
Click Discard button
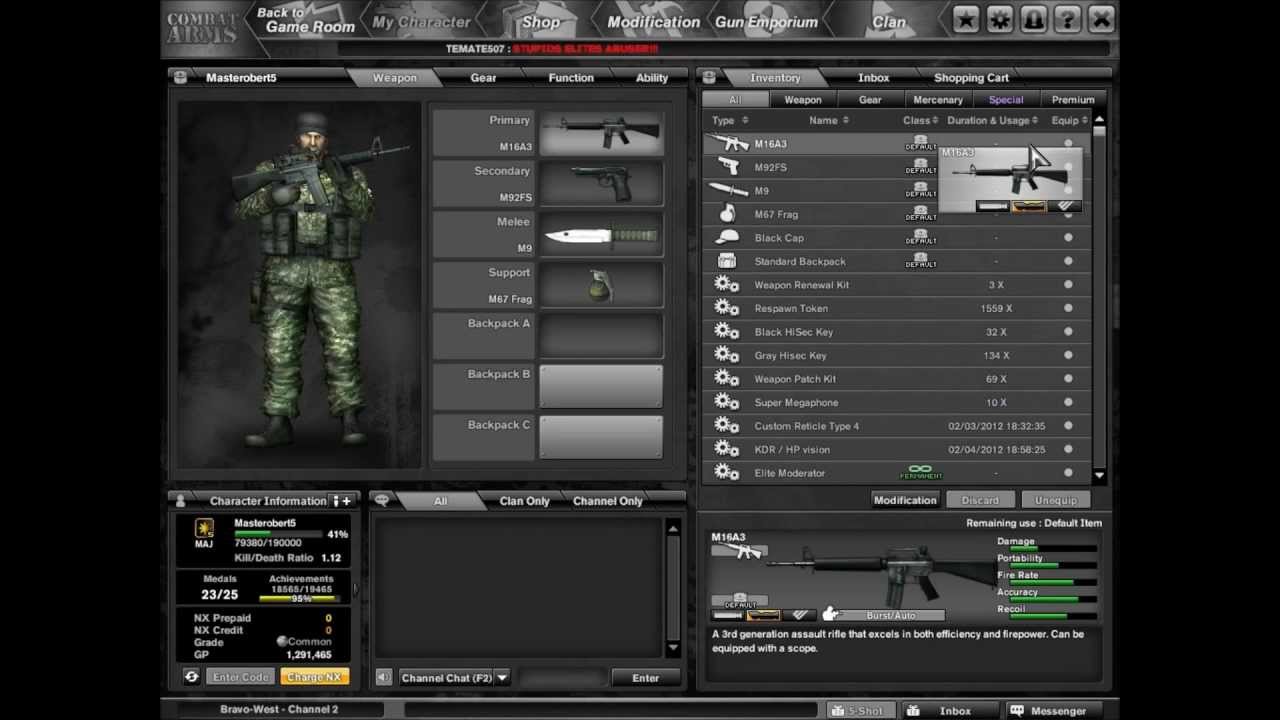click(x=980, y=500)
